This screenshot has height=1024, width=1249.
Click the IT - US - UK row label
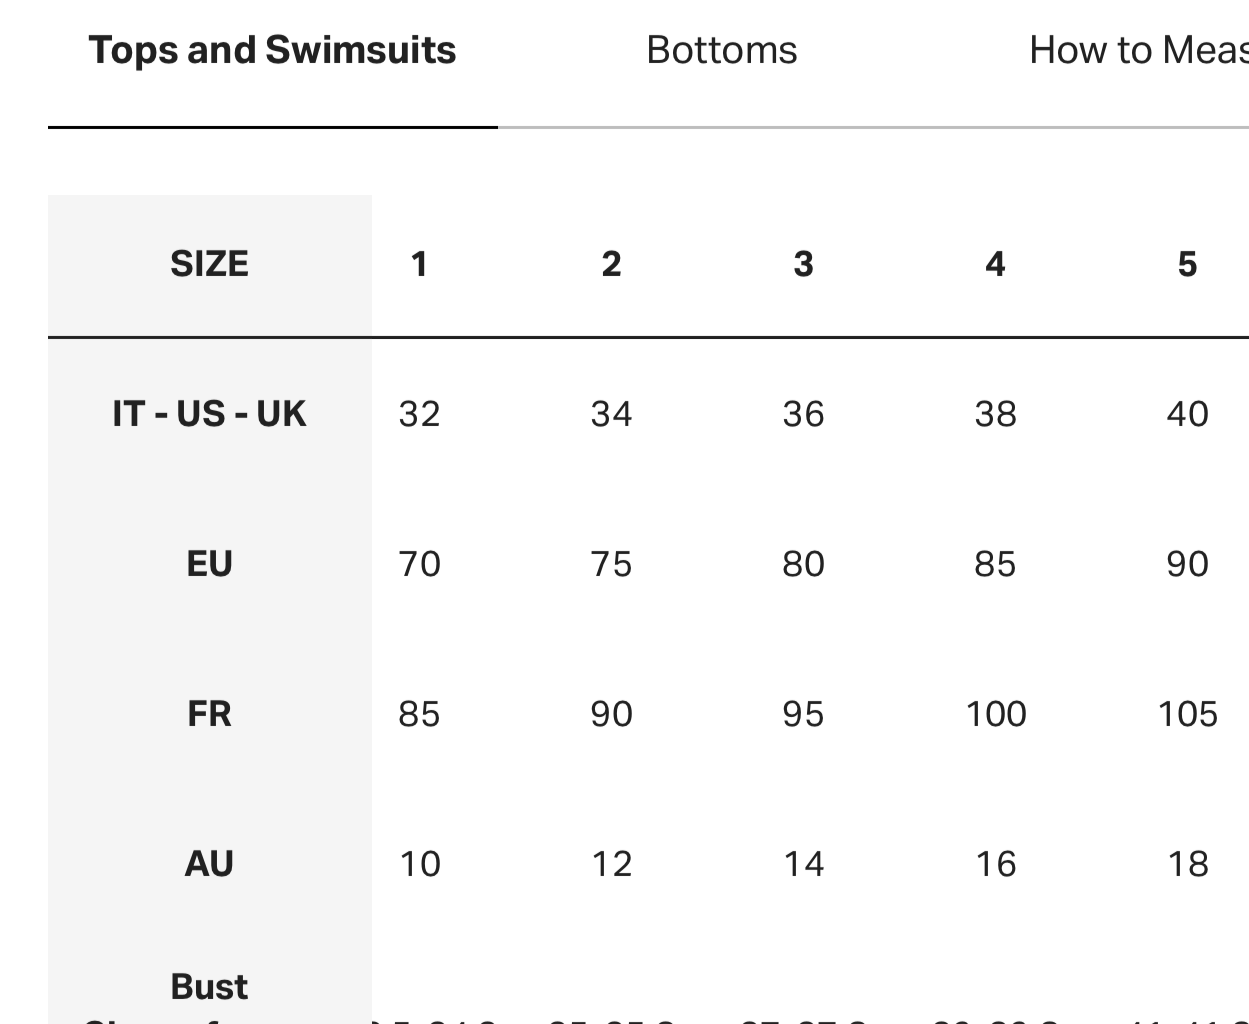[209, 414]
